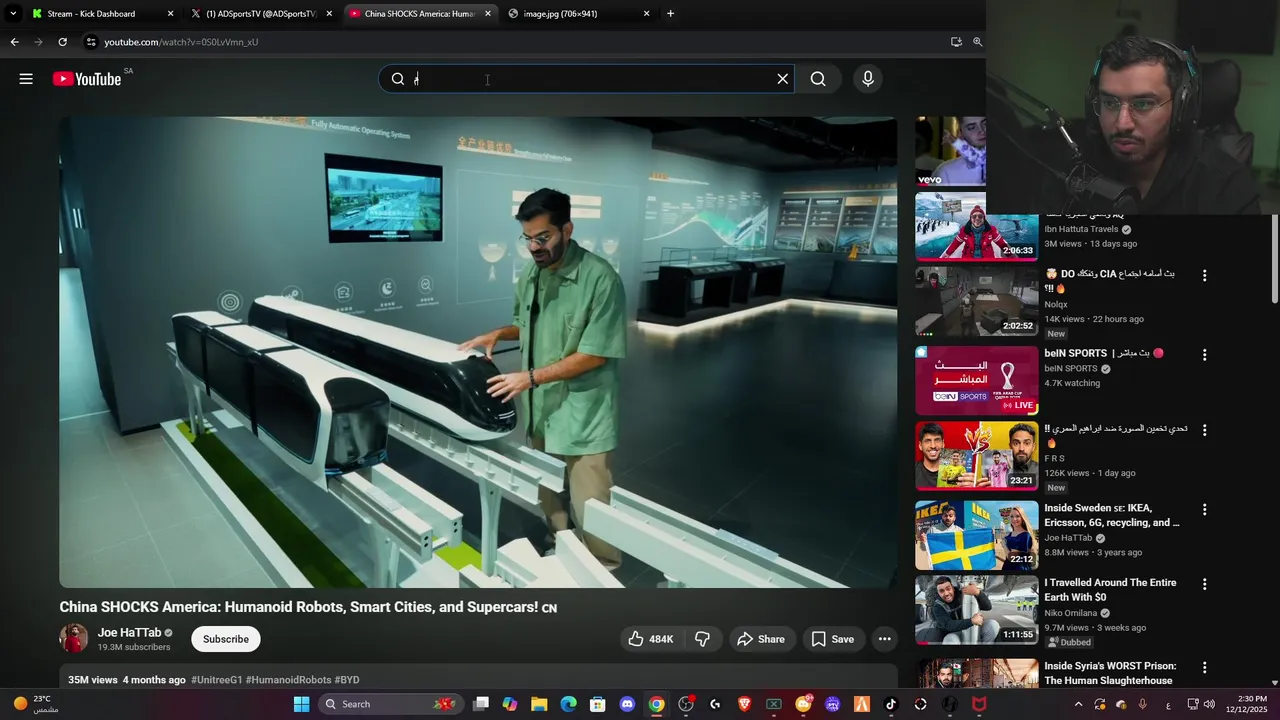The width and height of the screenshot is (1280, 720).
Task: Open options menu for the F R S video
Action: [1204, 430]
